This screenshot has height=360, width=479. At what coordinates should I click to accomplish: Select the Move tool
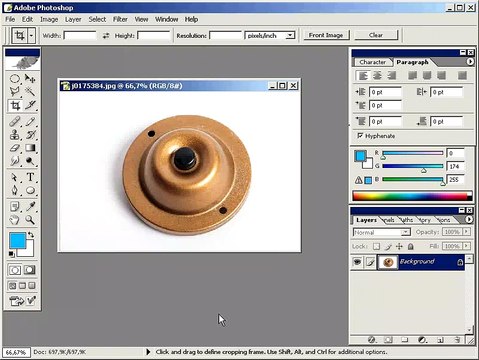click(x=30, y=79)
